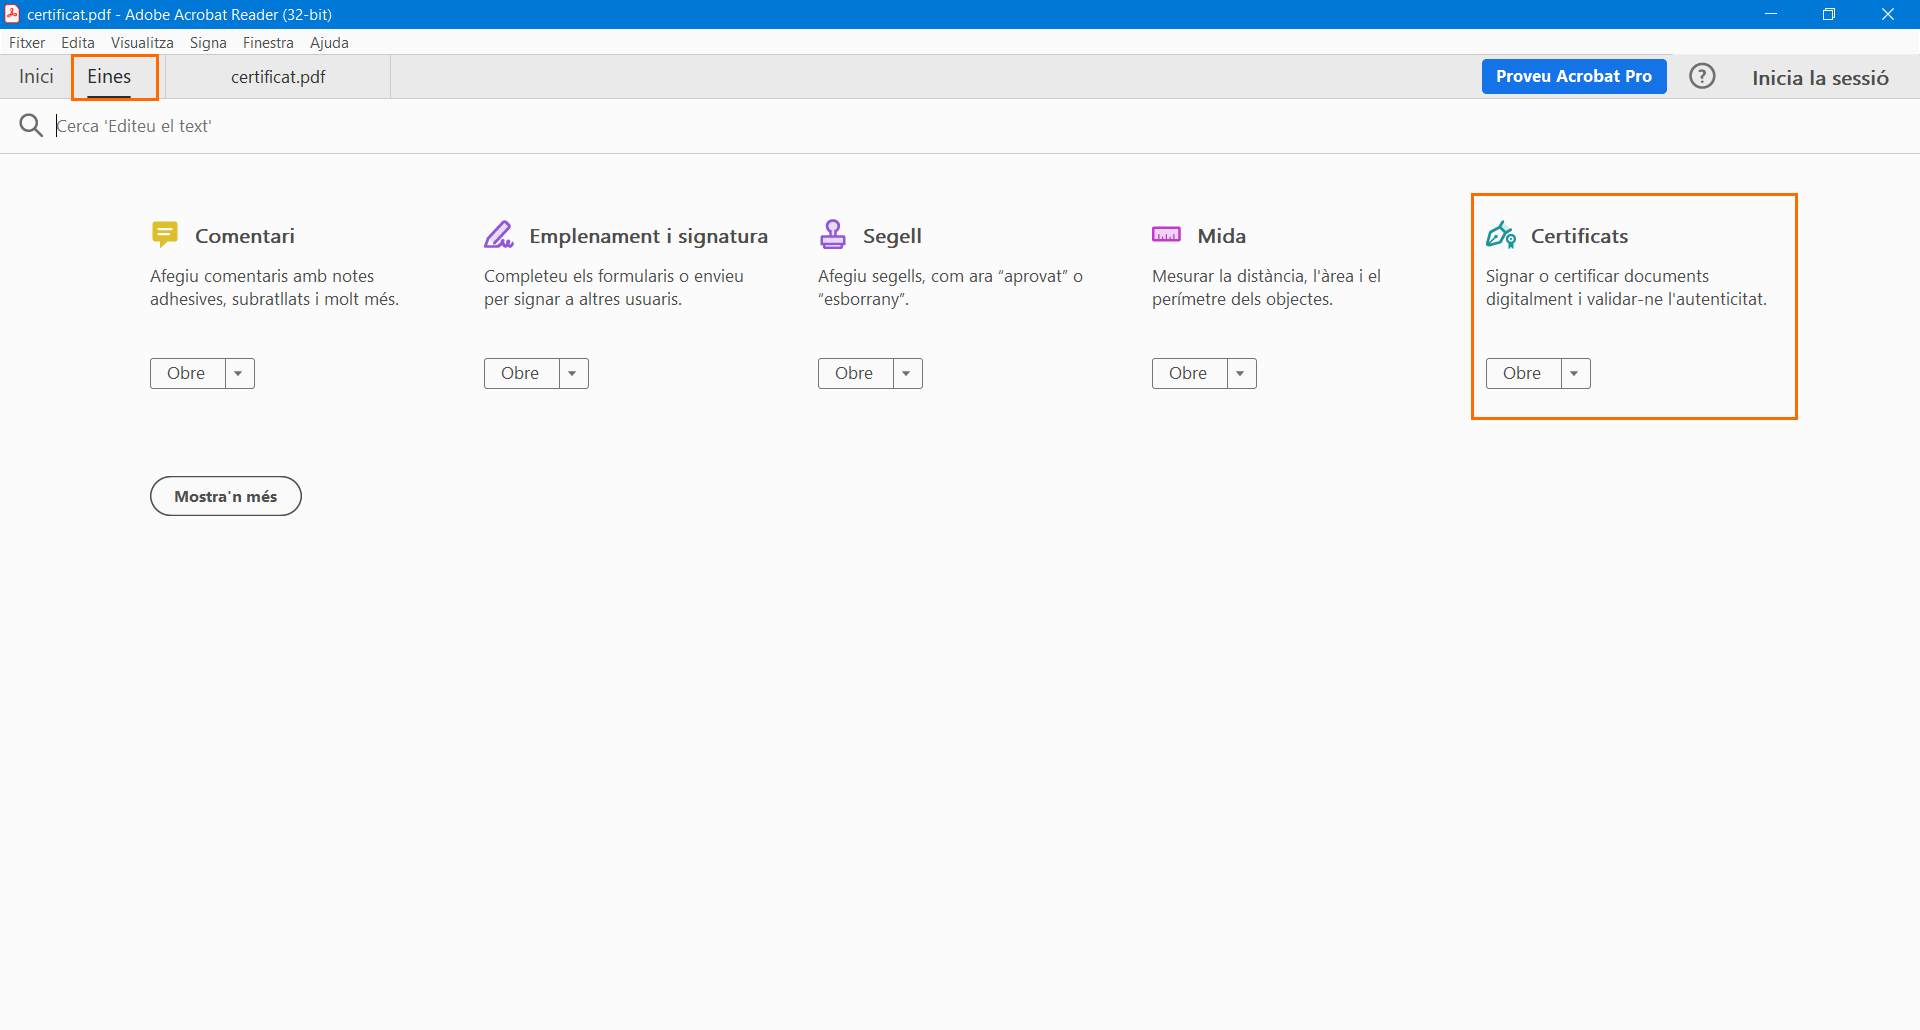Expand the Segell Obre dropdown arrow

click(x=907, y=374)
